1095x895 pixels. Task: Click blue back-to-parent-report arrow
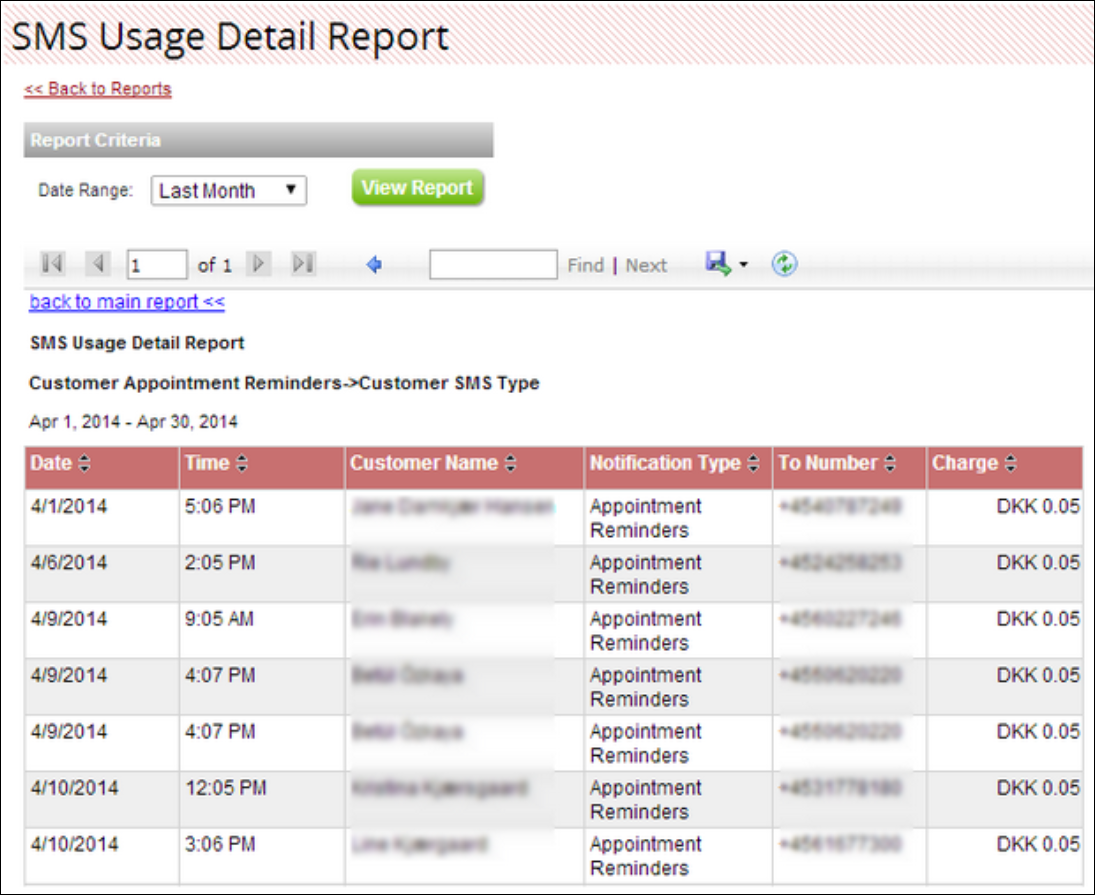tap(375, 265)
